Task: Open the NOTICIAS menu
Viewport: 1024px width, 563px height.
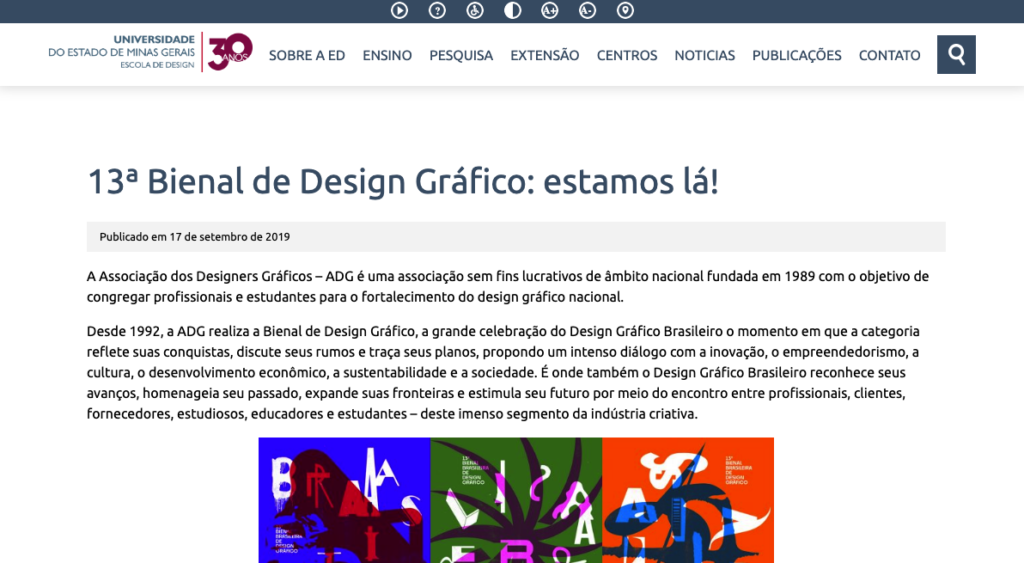Action: 705,56
